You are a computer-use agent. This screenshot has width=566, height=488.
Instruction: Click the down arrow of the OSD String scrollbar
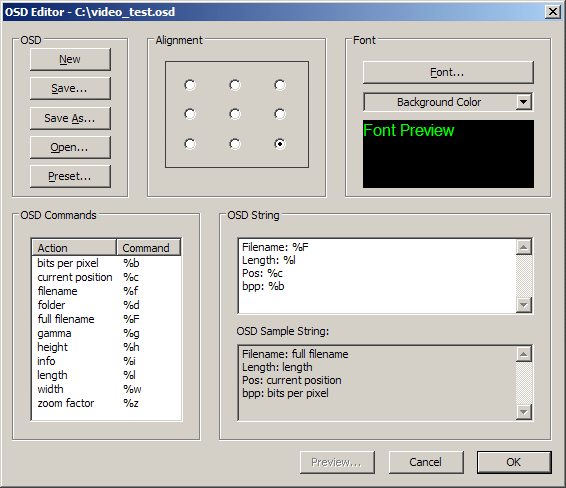point(524,305)
